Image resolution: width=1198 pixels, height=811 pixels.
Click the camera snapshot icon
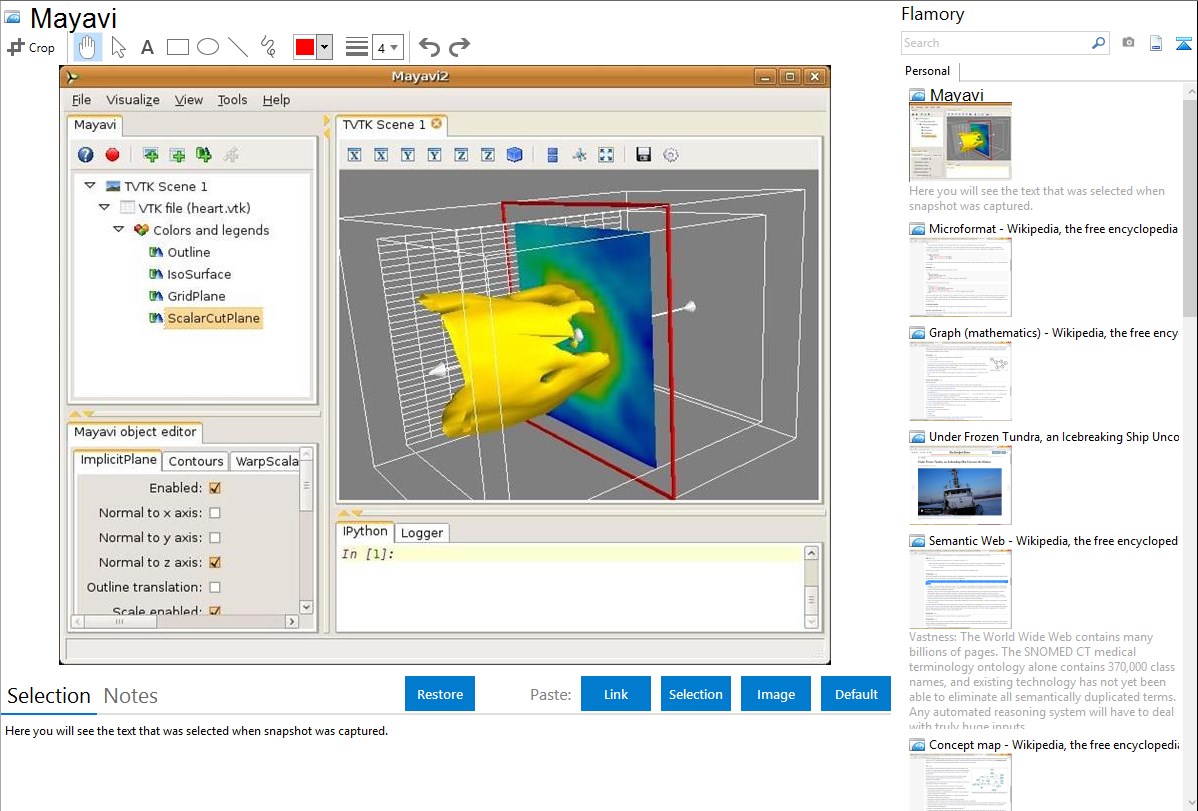tap(1128, 43)
